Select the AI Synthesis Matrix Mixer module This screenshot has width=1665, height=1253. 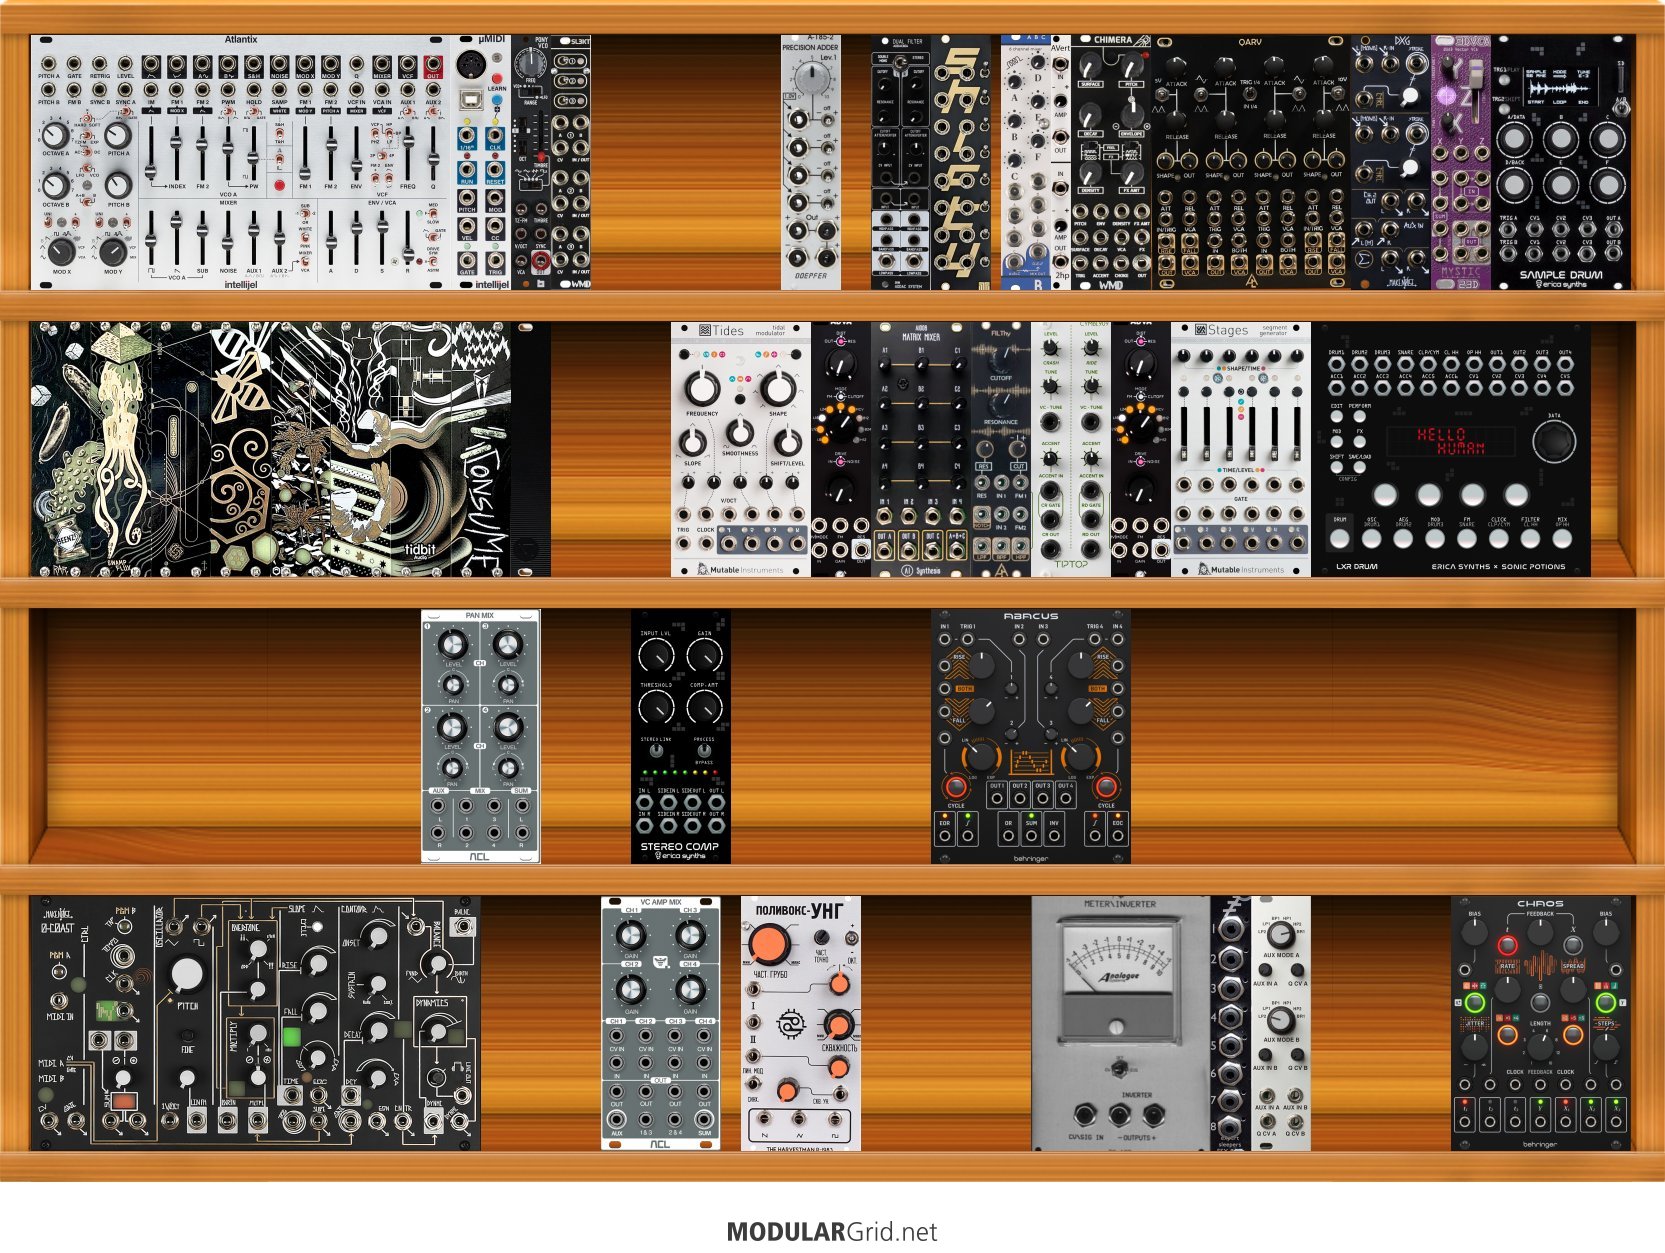(x=921, y=449)
